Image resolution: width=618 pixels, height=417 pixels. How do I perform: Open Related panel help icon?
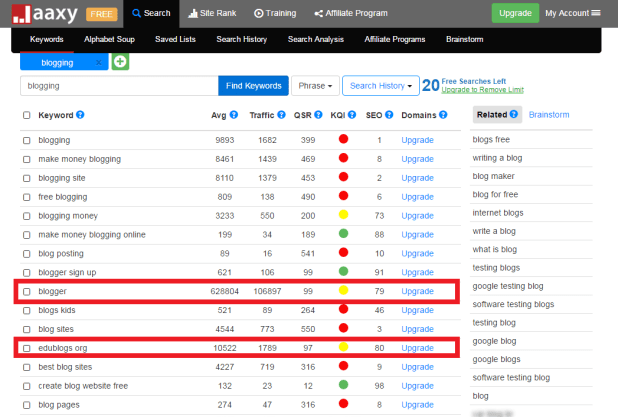(514, 114)
